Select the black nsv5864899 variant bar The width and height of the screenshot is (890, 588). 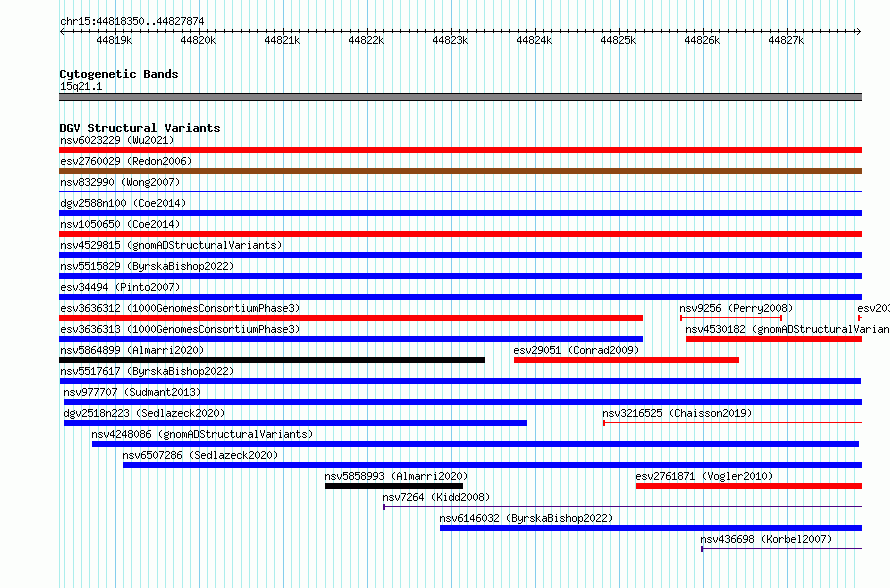[x=272, y=360]
